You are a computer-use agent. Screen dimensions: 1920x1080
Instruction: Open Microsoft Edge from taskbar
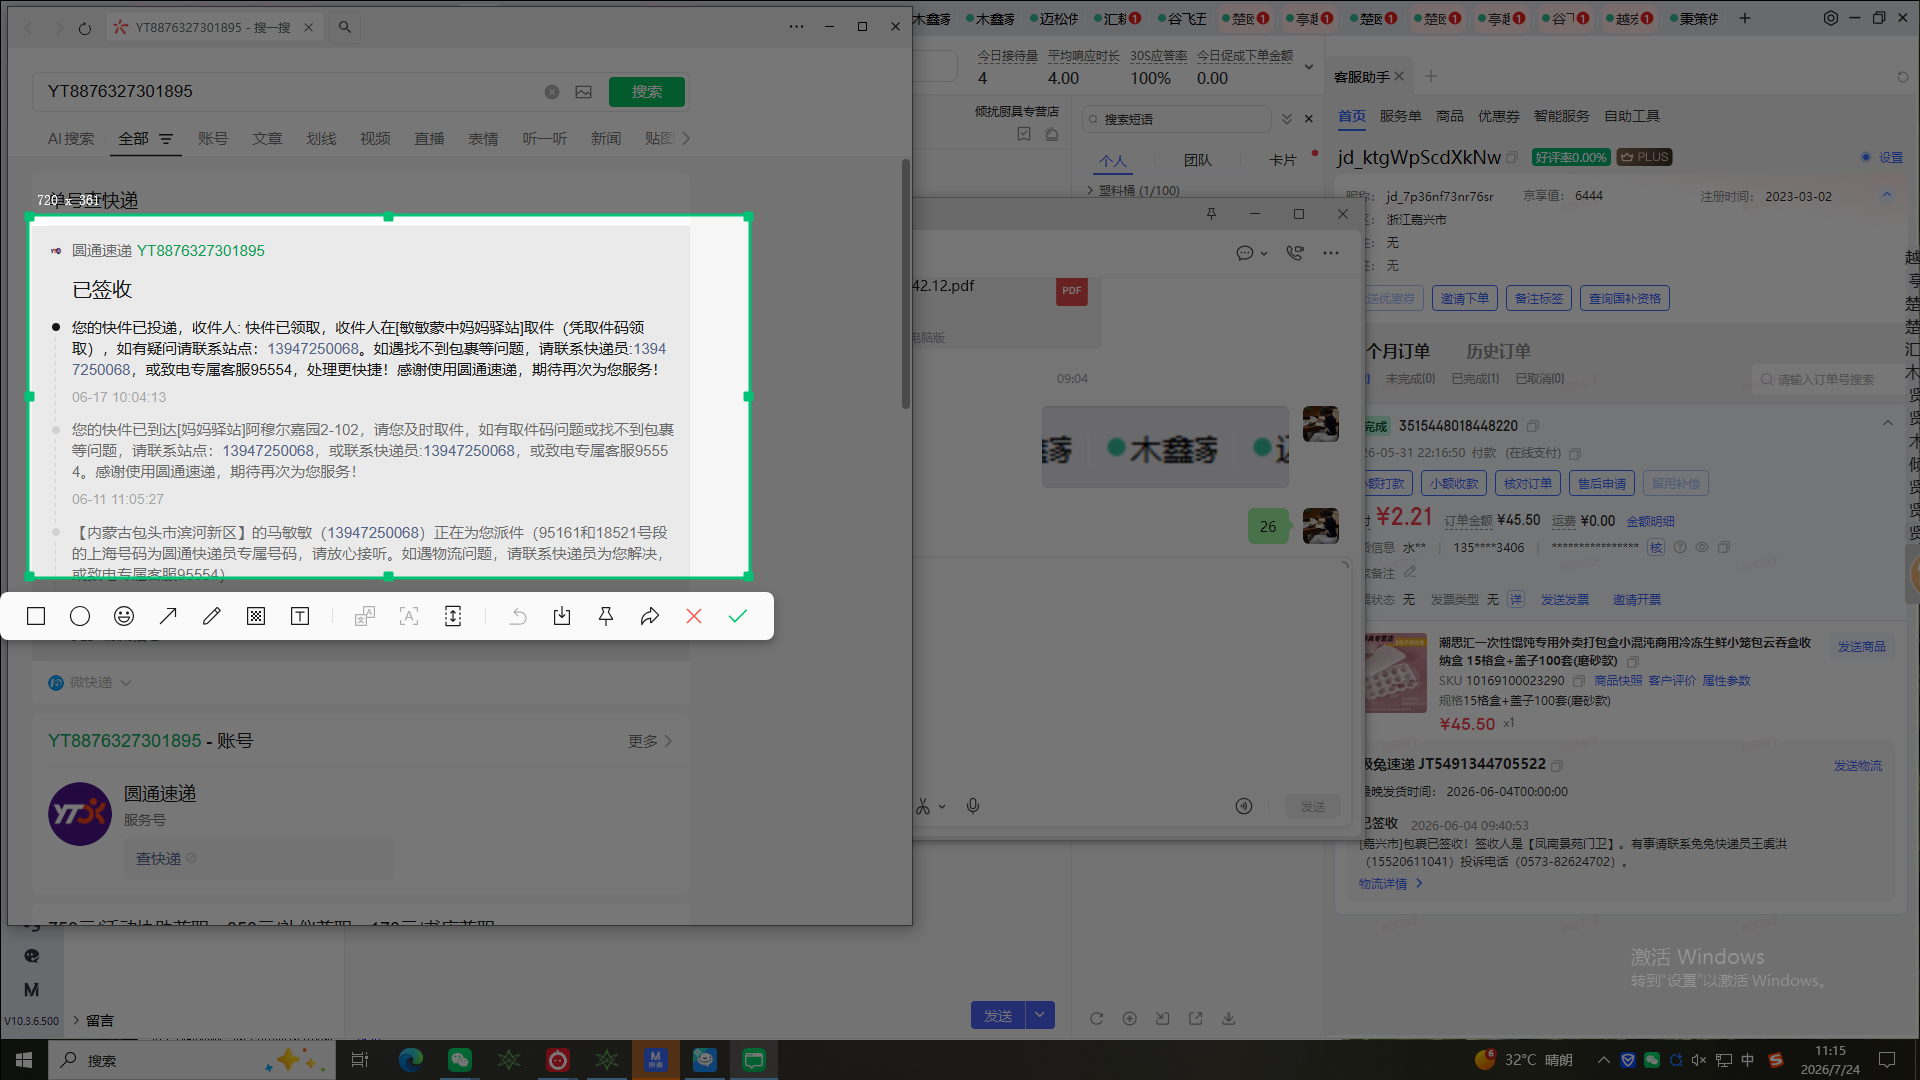(x=410, y=1060)
